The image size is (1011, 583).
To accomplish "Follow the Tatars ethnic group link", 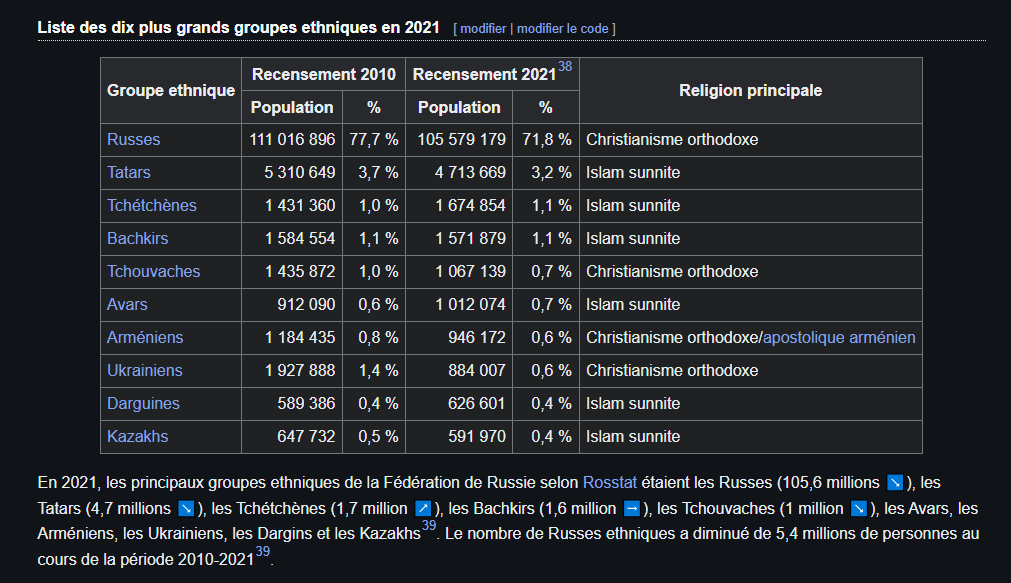I will pos(129,172).
